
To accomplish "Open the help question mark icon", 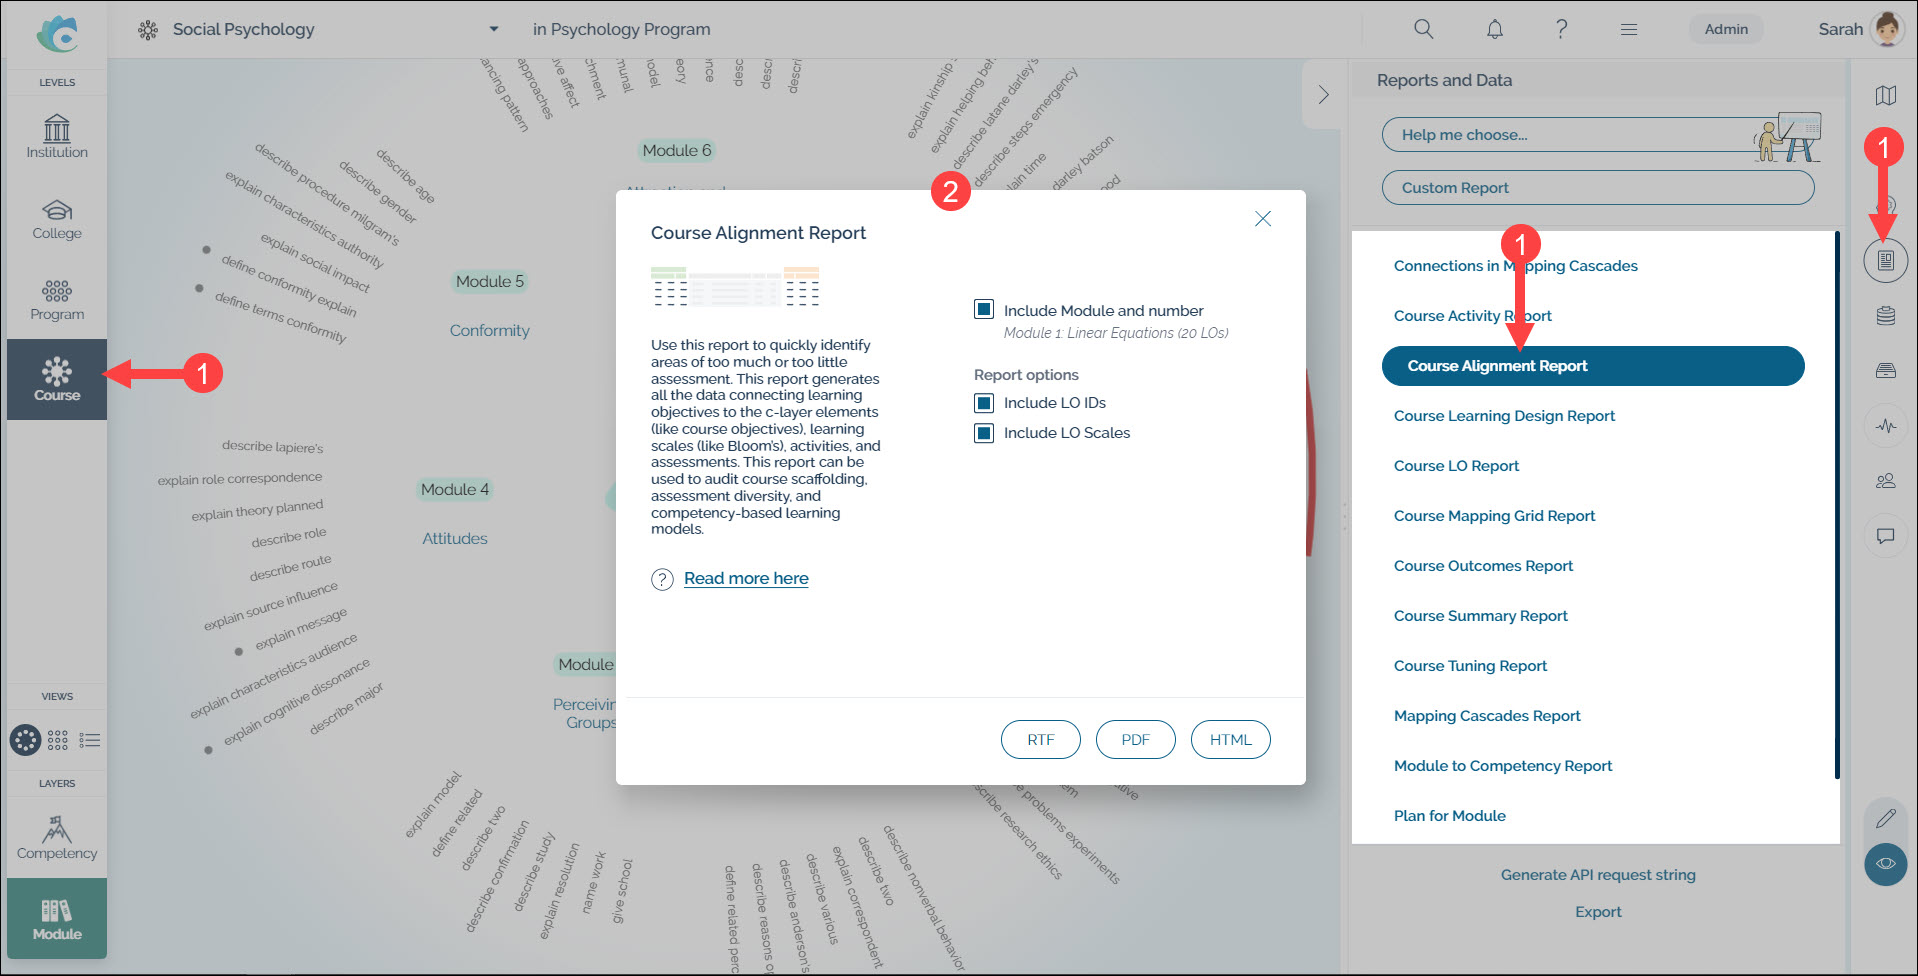I will pyautogui.click(x=1561, y=29).
